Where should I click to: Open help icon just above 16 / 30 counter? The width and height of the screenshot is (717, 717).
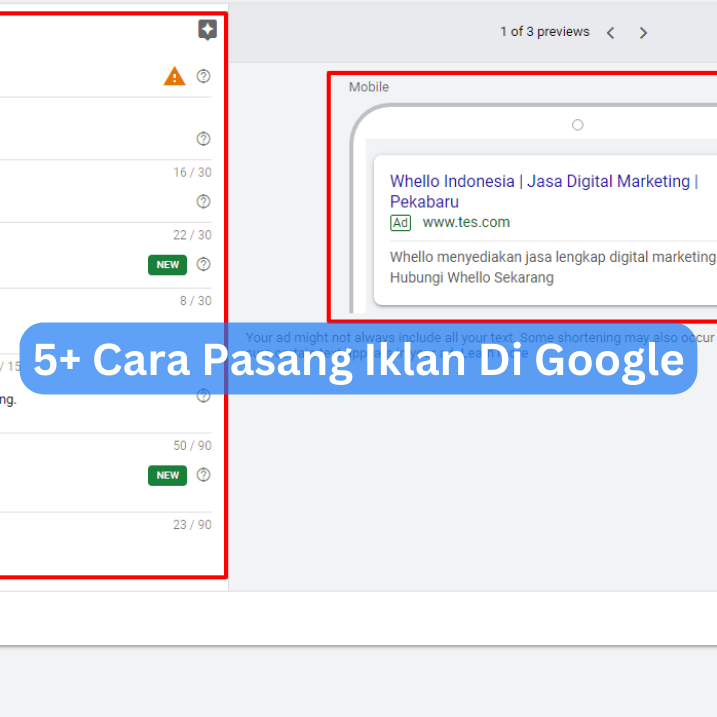point(203,139)
